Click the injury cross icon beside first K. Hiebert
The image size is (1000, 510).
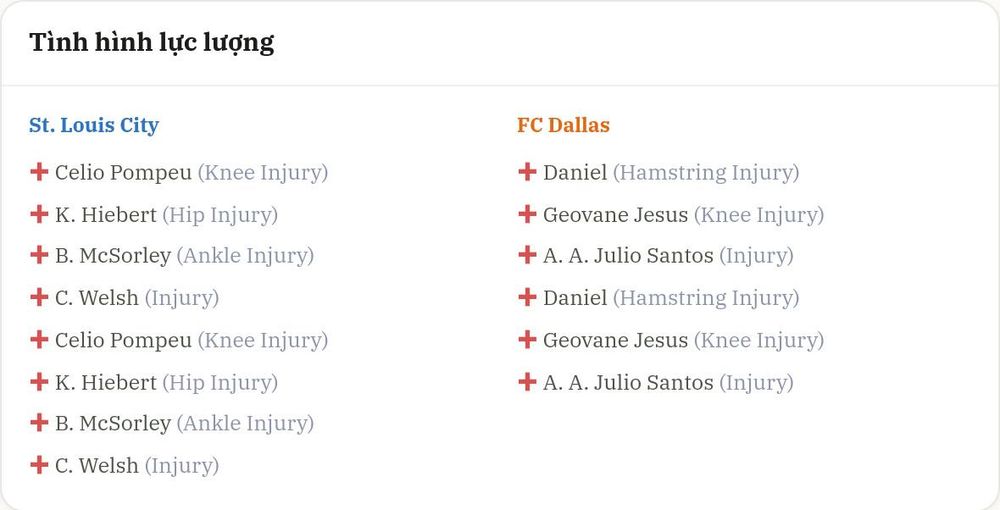[x=39, y=214]
